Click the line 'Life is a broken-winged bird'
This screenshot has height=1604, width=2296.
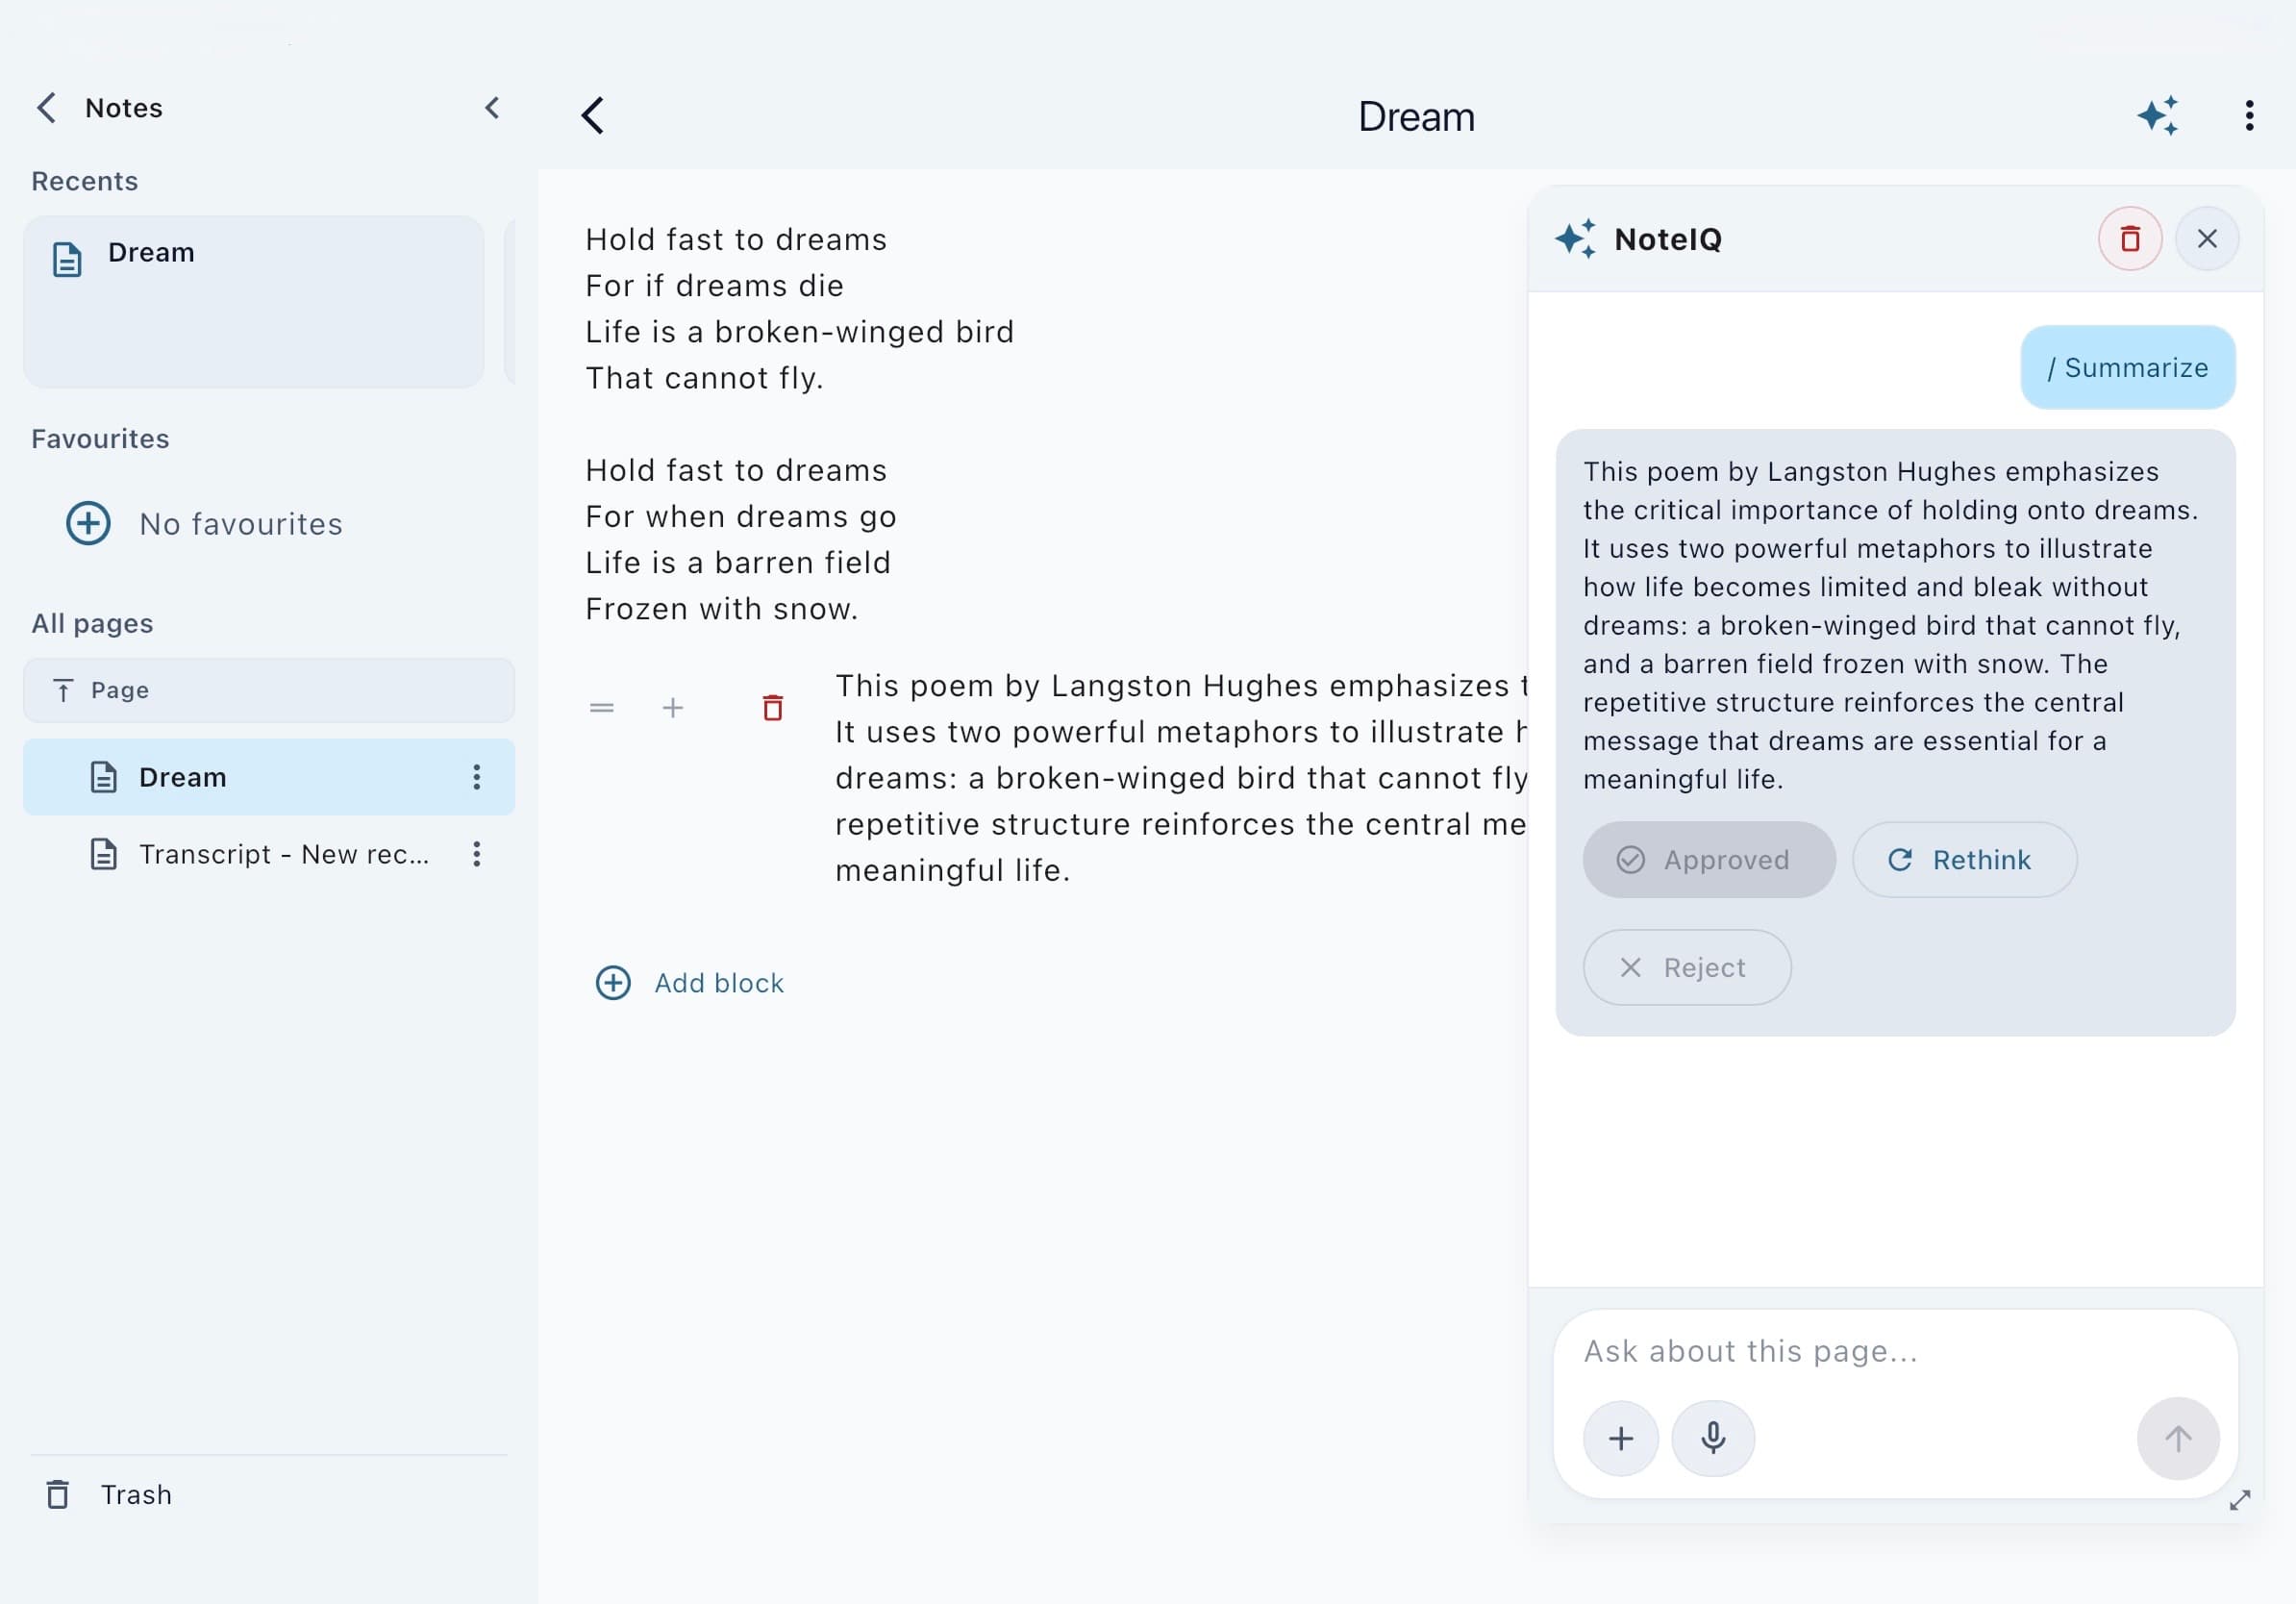pos(800,332)
